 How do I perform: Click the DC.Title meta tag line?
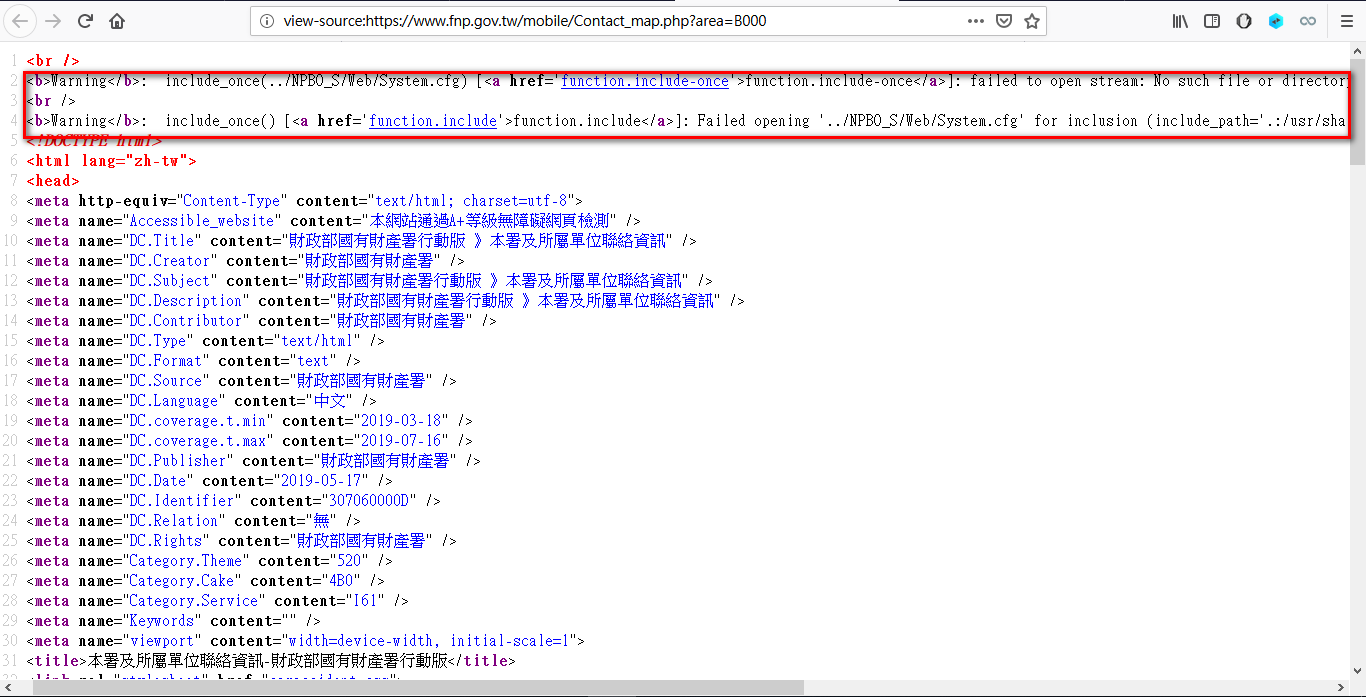tap(362, 241)
